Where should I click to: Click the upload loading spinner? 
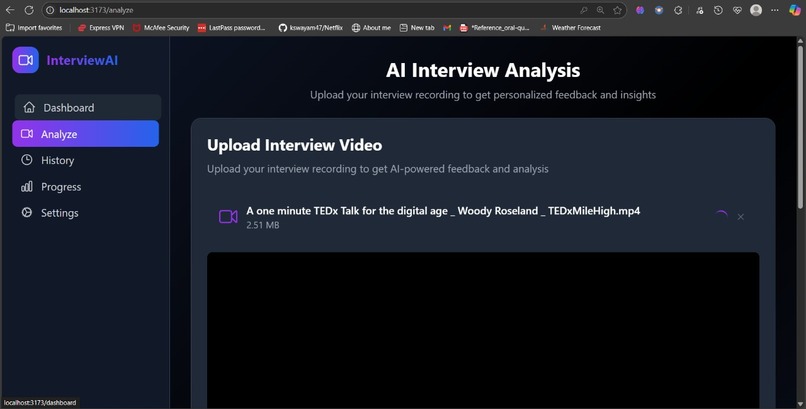pos(721,216)
